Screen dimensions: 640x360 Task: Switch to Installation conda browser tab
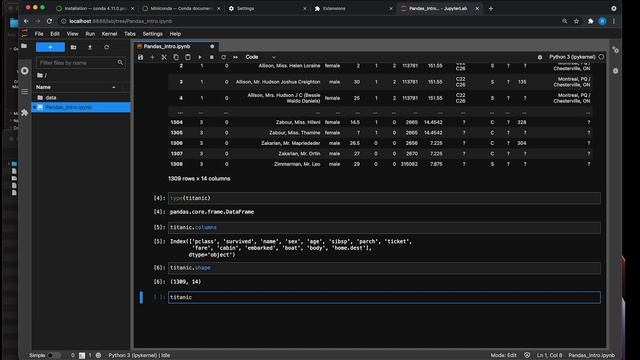tap(96, 9)
